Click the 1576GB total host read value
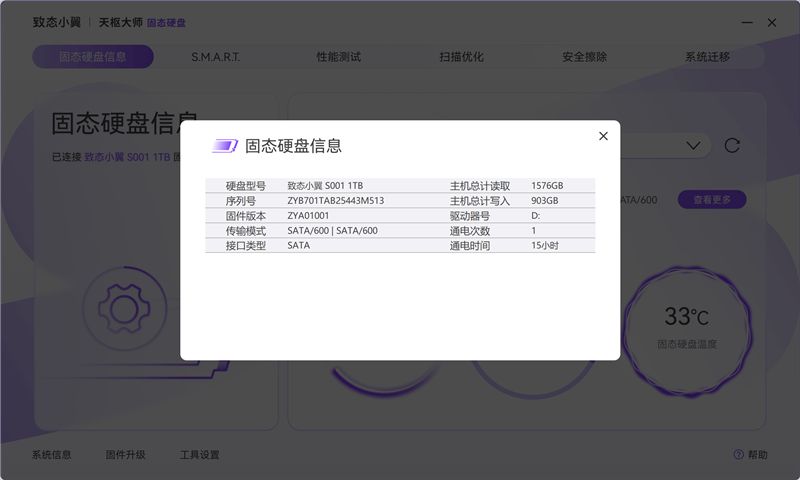 tap(547, 186)
